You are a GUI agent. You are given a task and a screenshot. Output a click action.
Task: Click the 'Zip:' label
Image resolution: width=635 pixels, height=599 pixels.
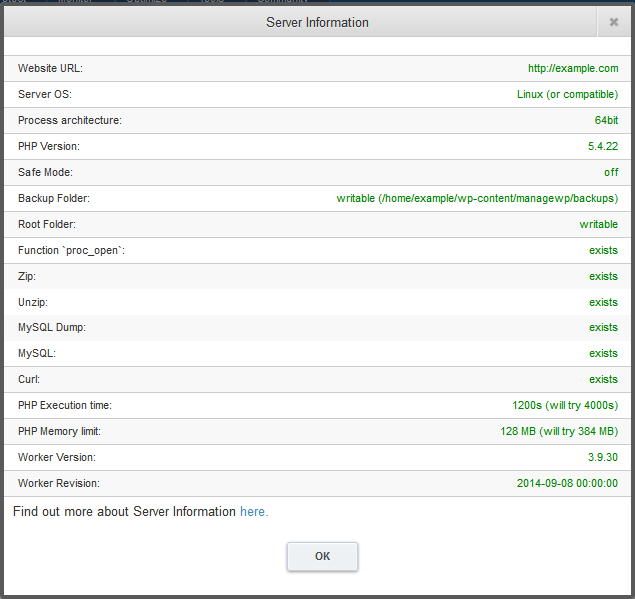(27, 276)
